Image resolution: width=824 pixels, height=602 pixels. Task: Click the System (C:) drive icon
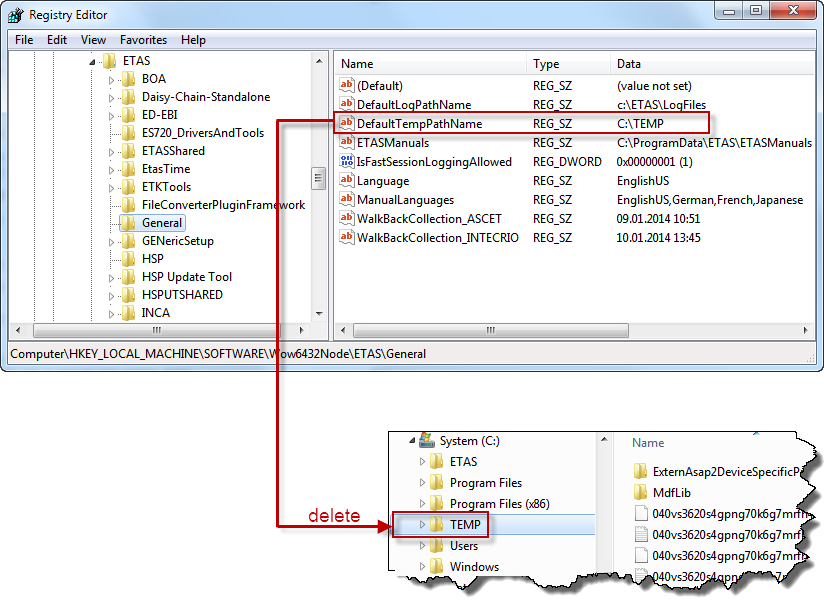(427, 441)
